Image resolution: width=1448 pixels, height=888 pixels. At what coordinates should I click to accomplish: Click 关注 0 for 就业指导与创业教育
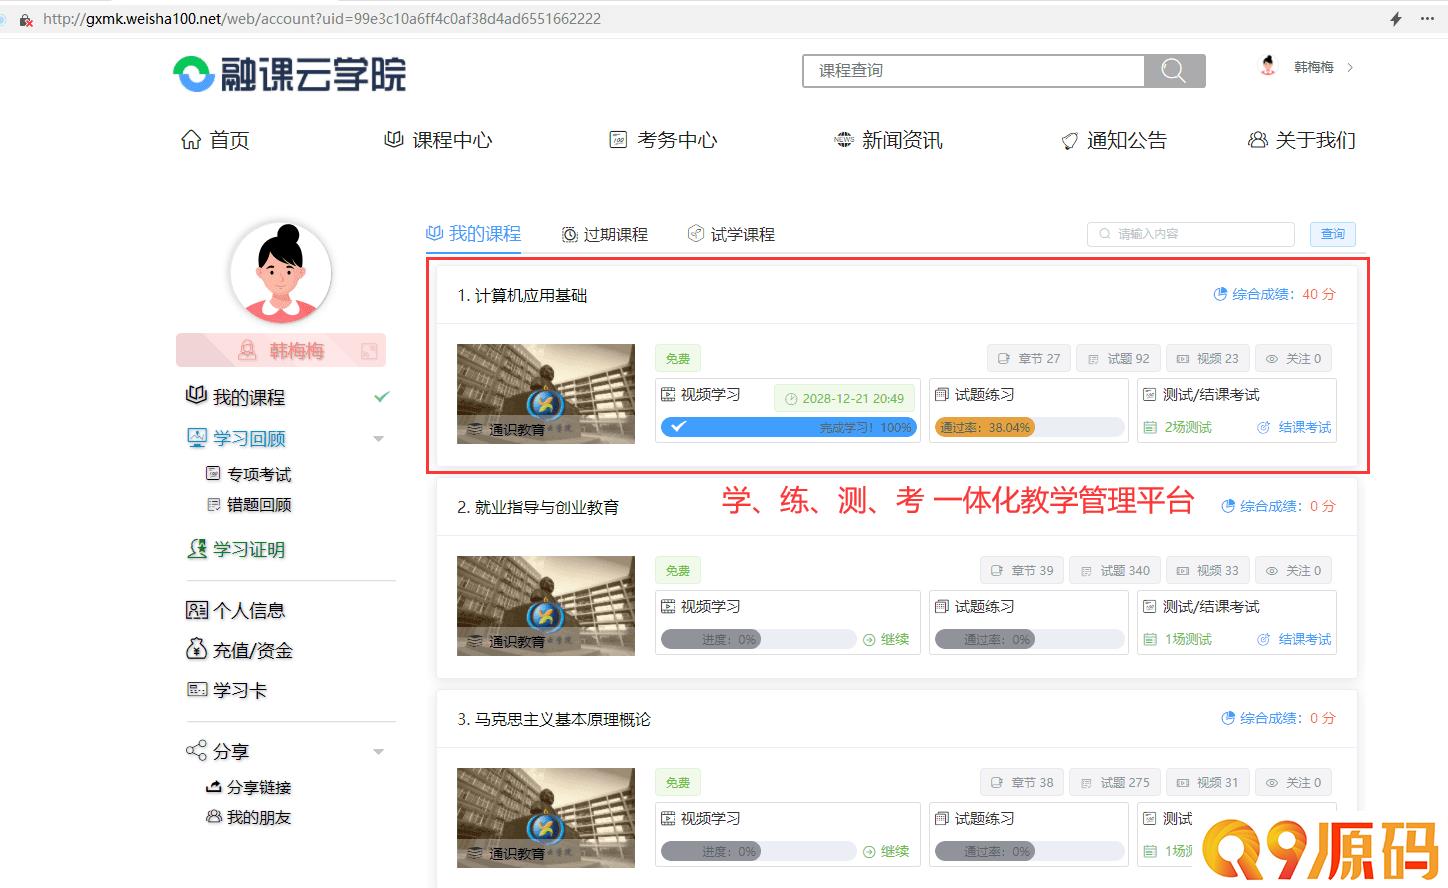coord(1293,570)
